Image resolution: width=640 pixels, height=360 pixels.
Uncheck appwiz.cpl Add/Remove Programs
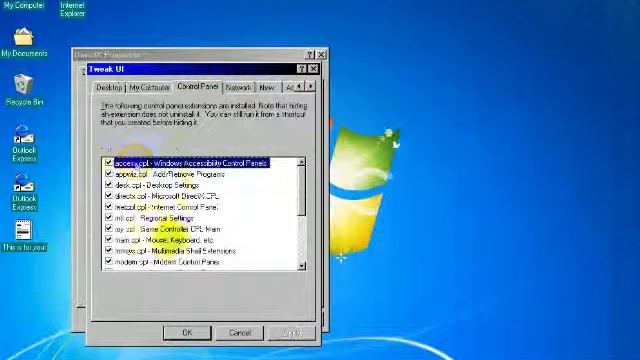pyautogui.click(x=109, y=173)
